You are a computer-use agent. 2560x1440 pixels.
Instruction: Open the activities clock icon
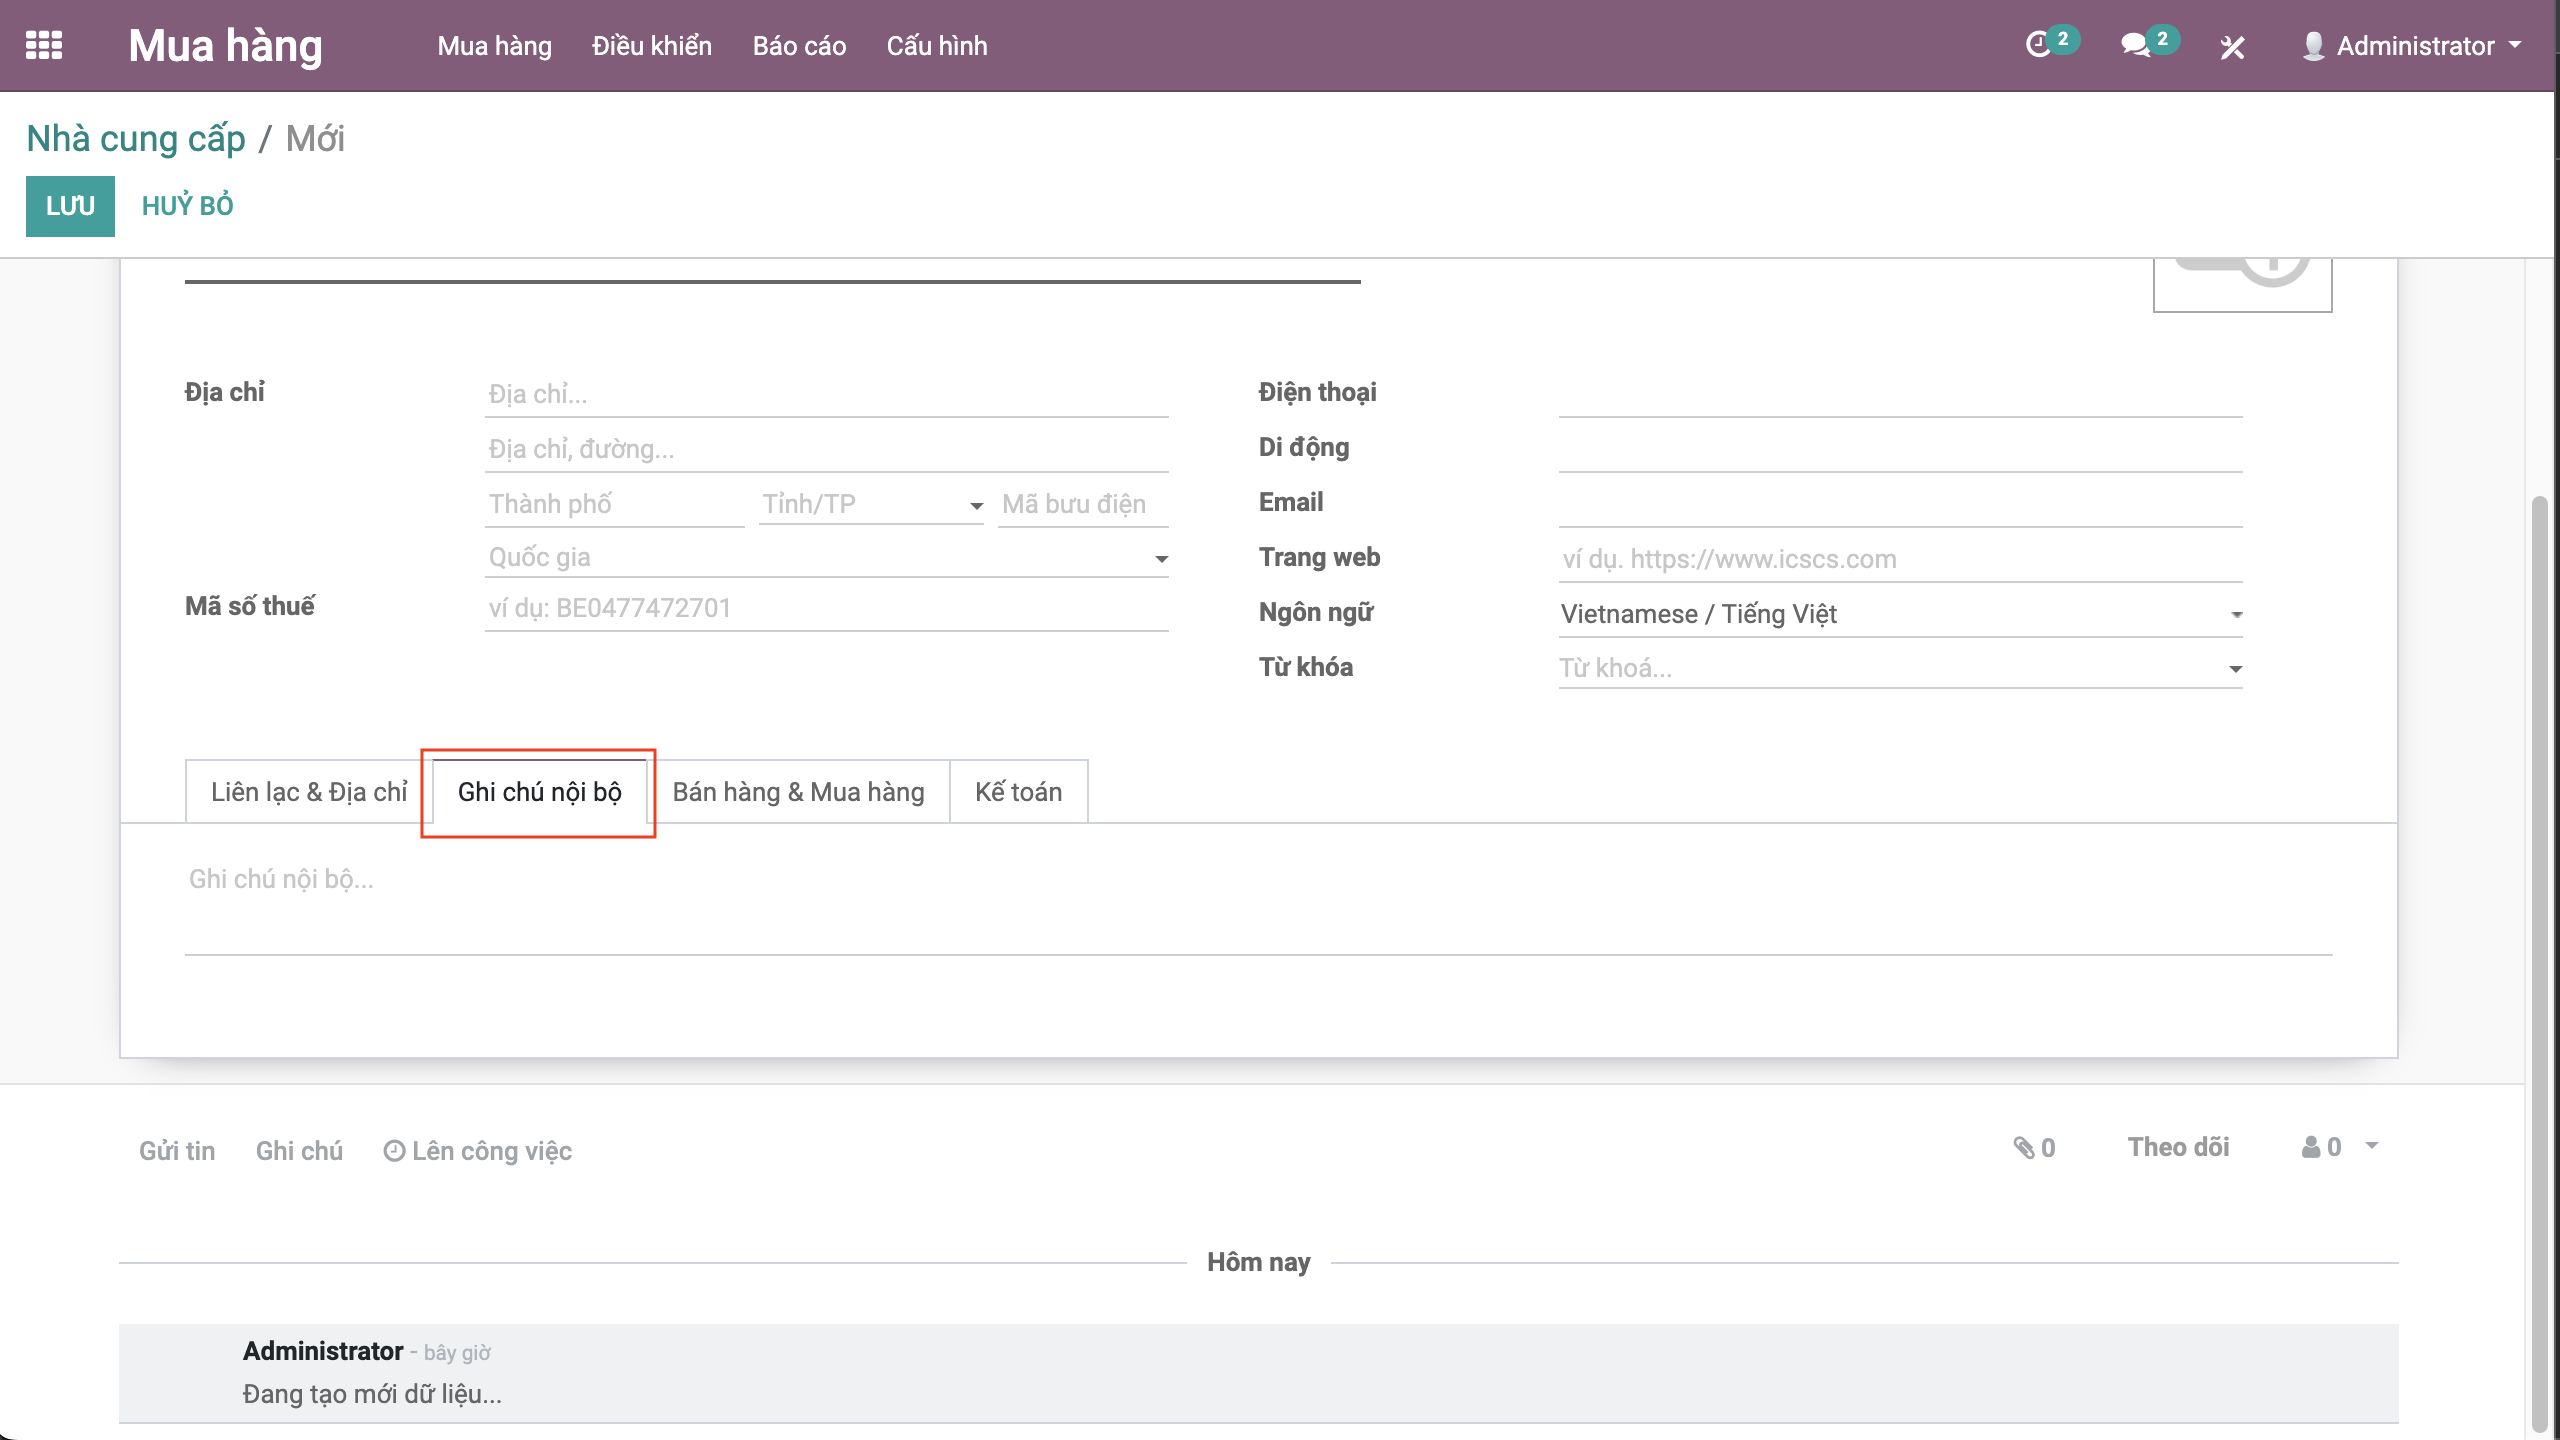click(2038, 46)
